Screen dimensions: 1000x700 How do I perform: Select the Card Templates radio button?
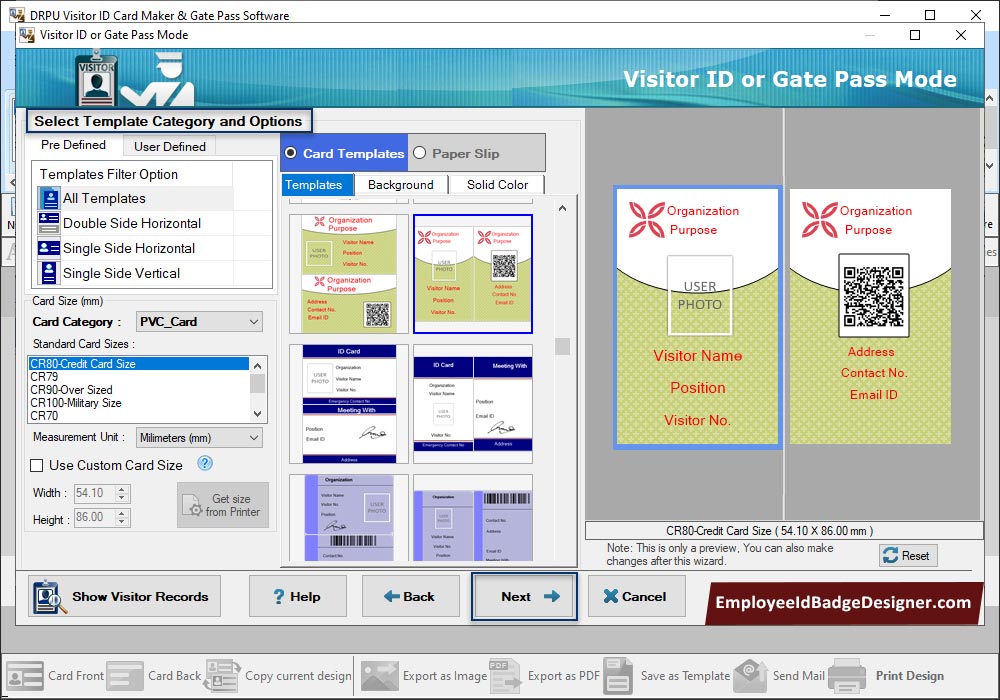291,153
